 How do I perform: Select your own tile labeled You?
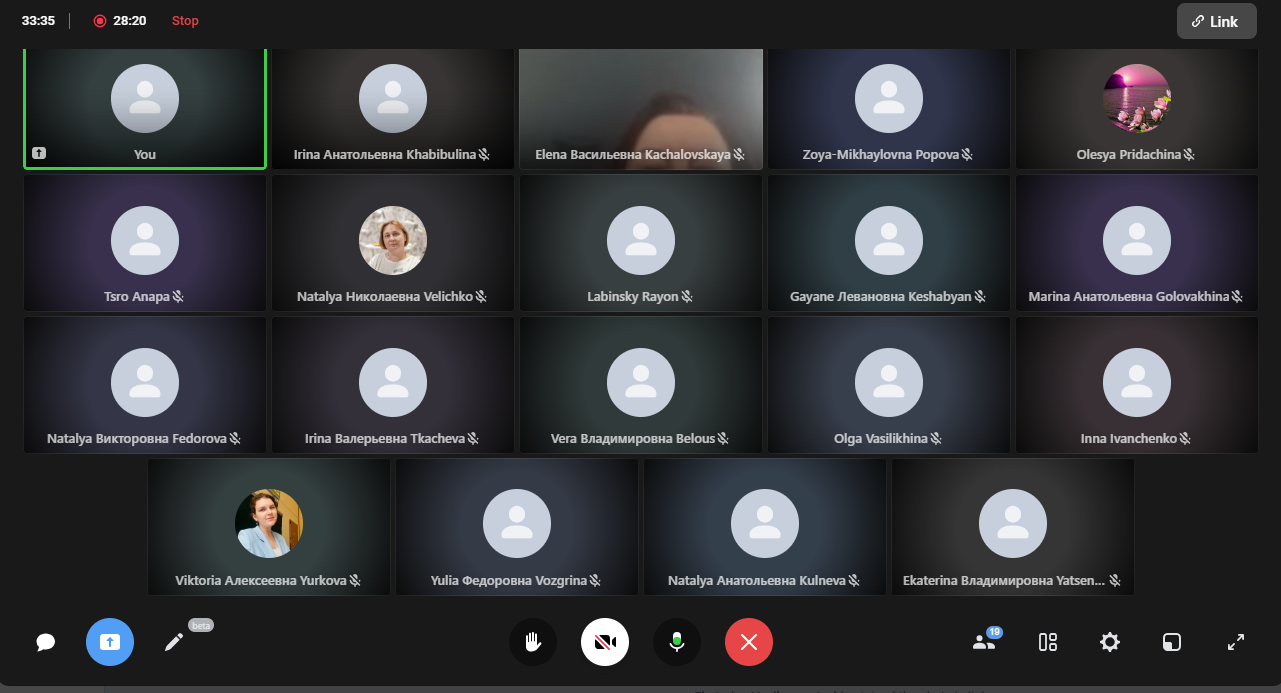(x=145, y=108)
